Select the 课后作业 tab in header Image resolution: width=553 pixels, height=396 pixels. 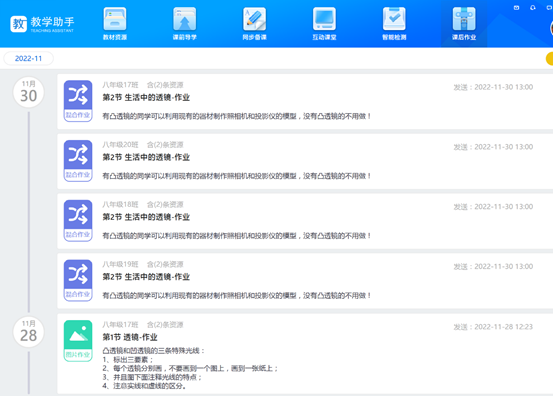point(464,23)
